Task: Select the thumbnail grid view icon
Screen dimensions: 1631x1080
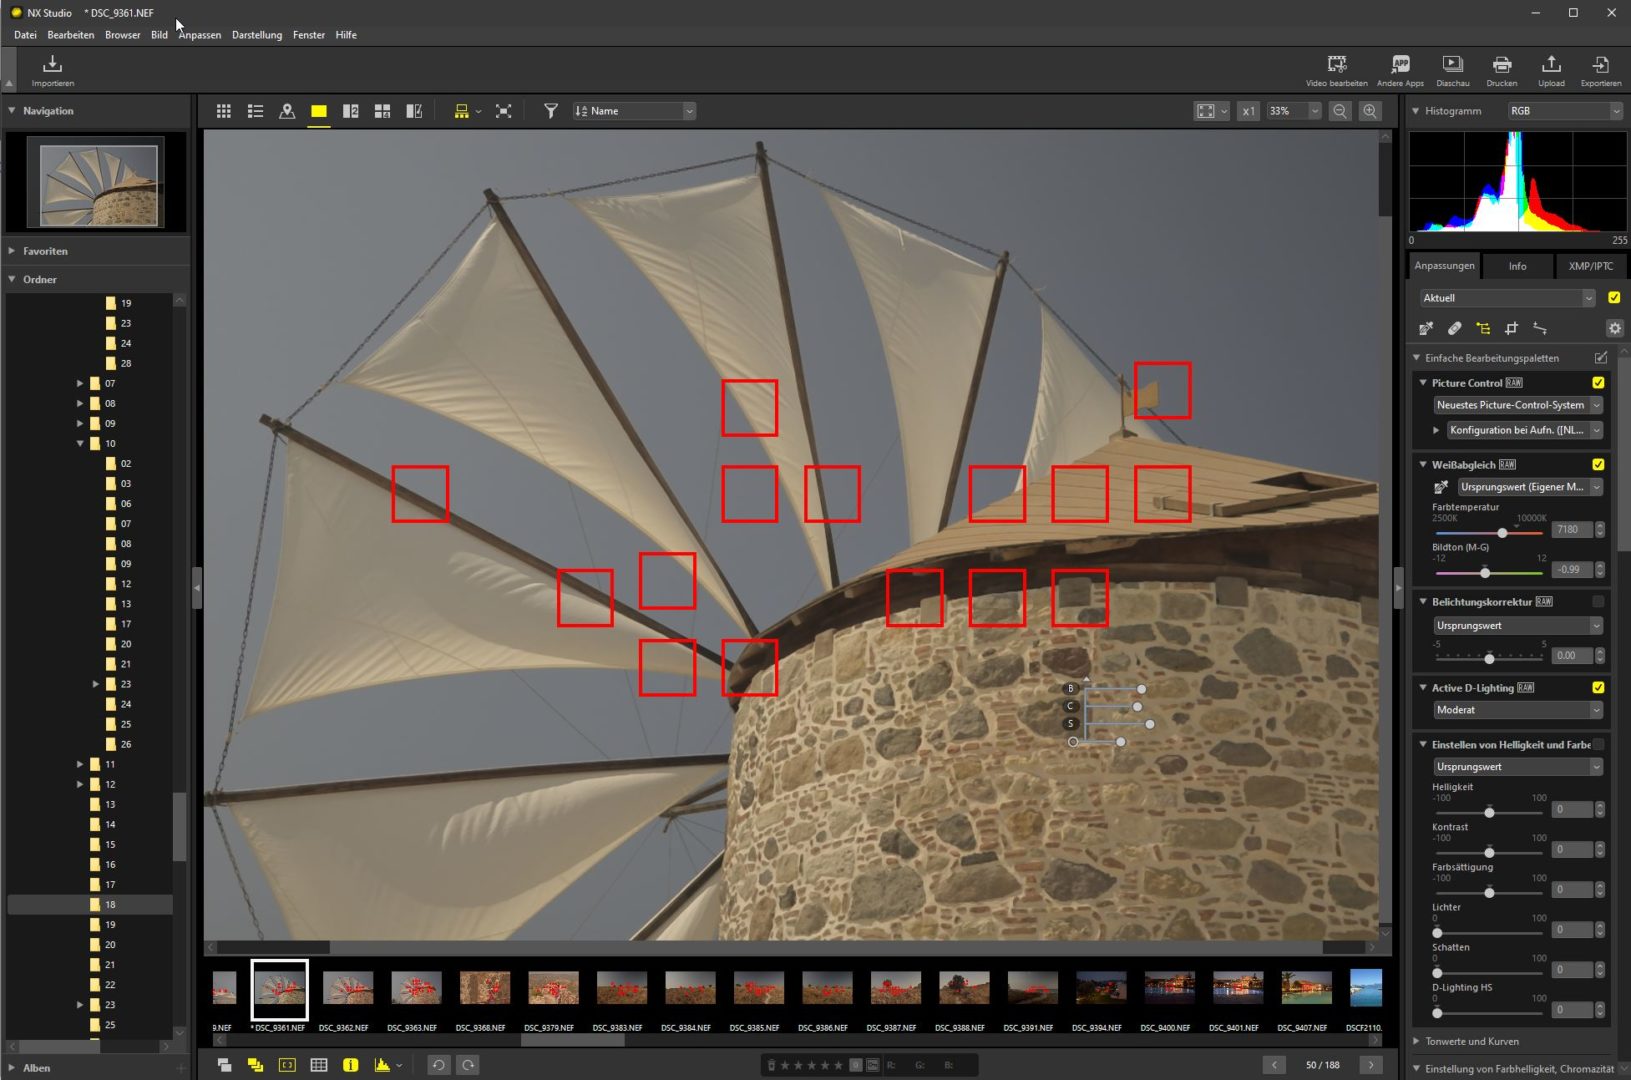Action: point(223,111)
